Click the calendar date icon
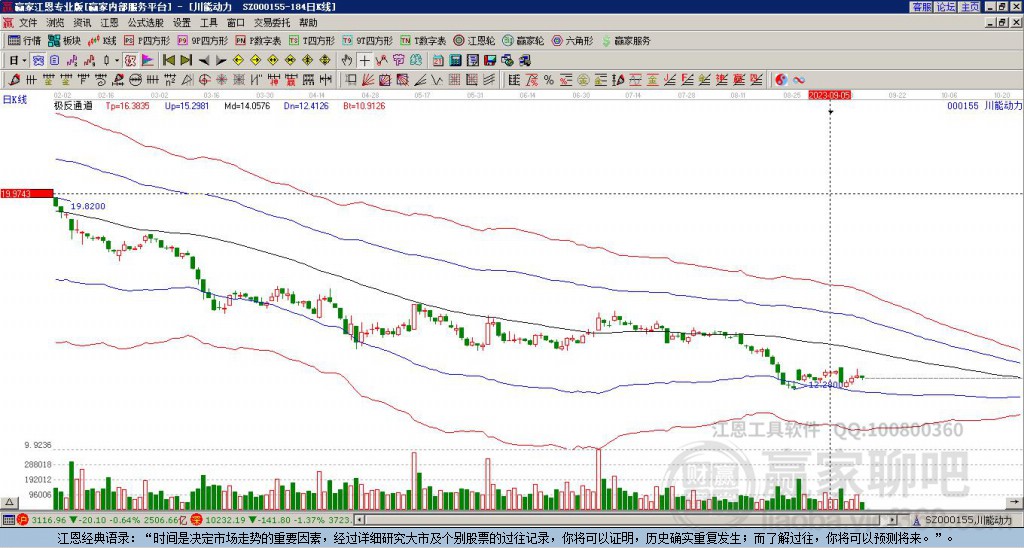 (438, 61)
